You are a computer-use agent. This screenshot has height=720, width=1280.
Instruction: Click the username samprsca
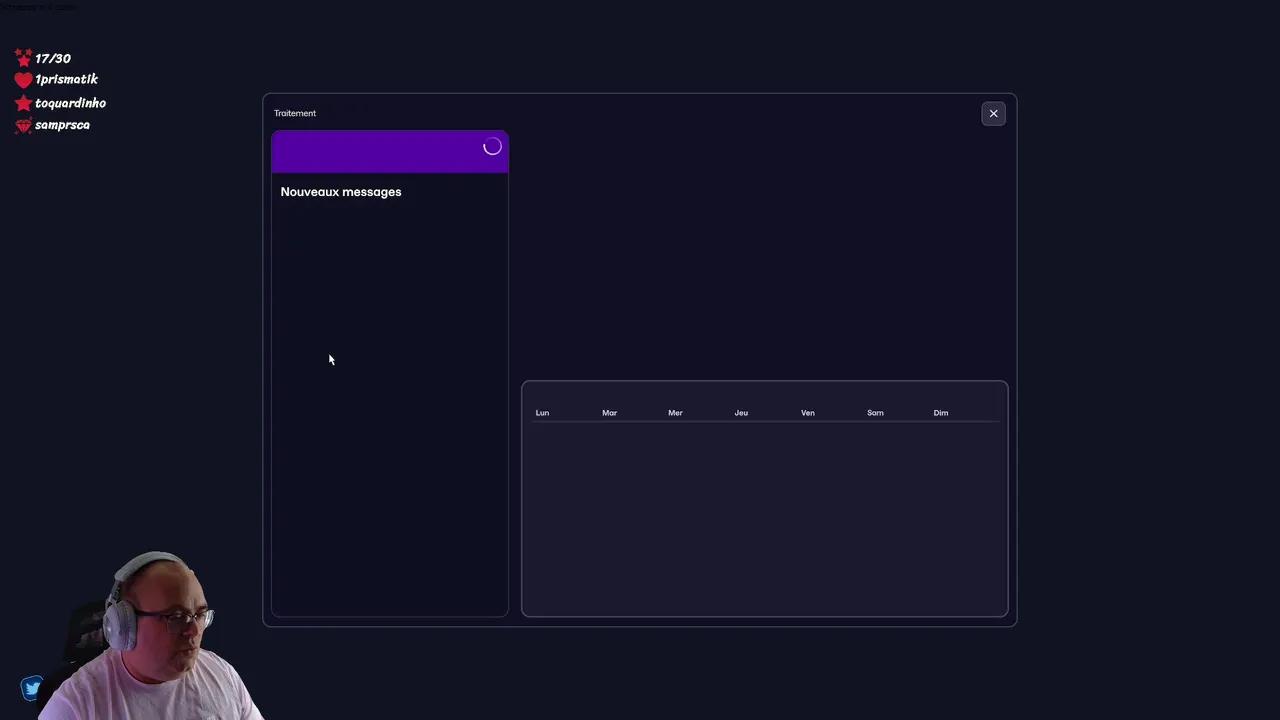pyautogui.click(x=62, y=125)
